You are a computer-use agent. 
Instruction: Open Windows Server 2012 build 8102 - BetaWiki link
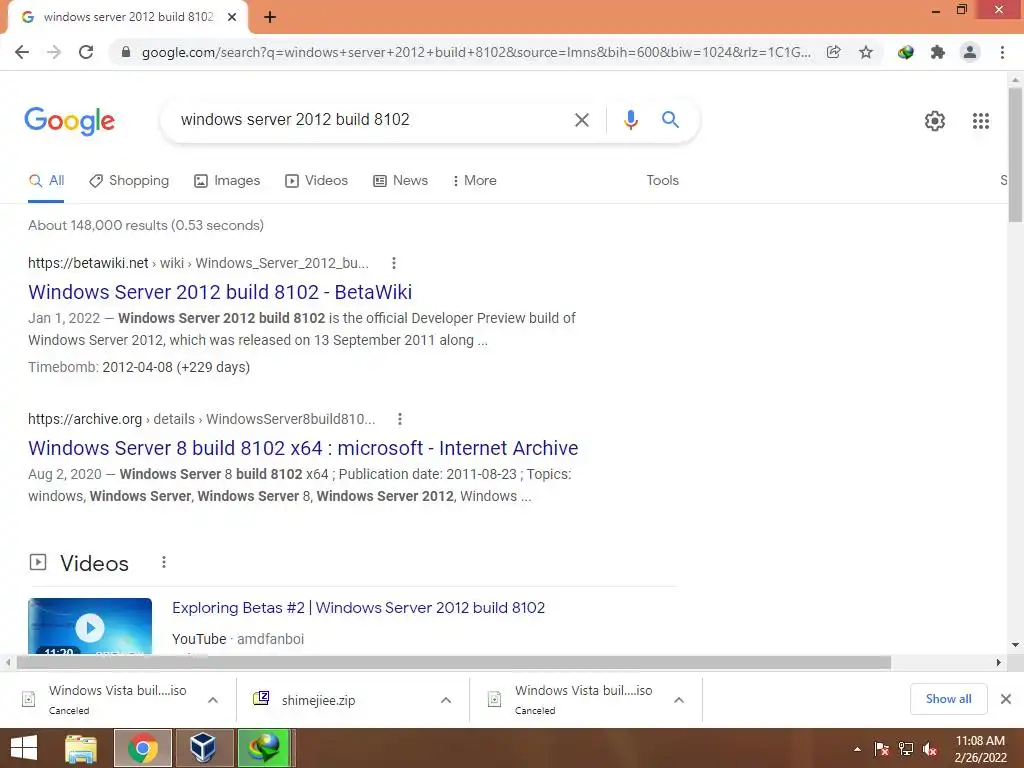point(220,292)
